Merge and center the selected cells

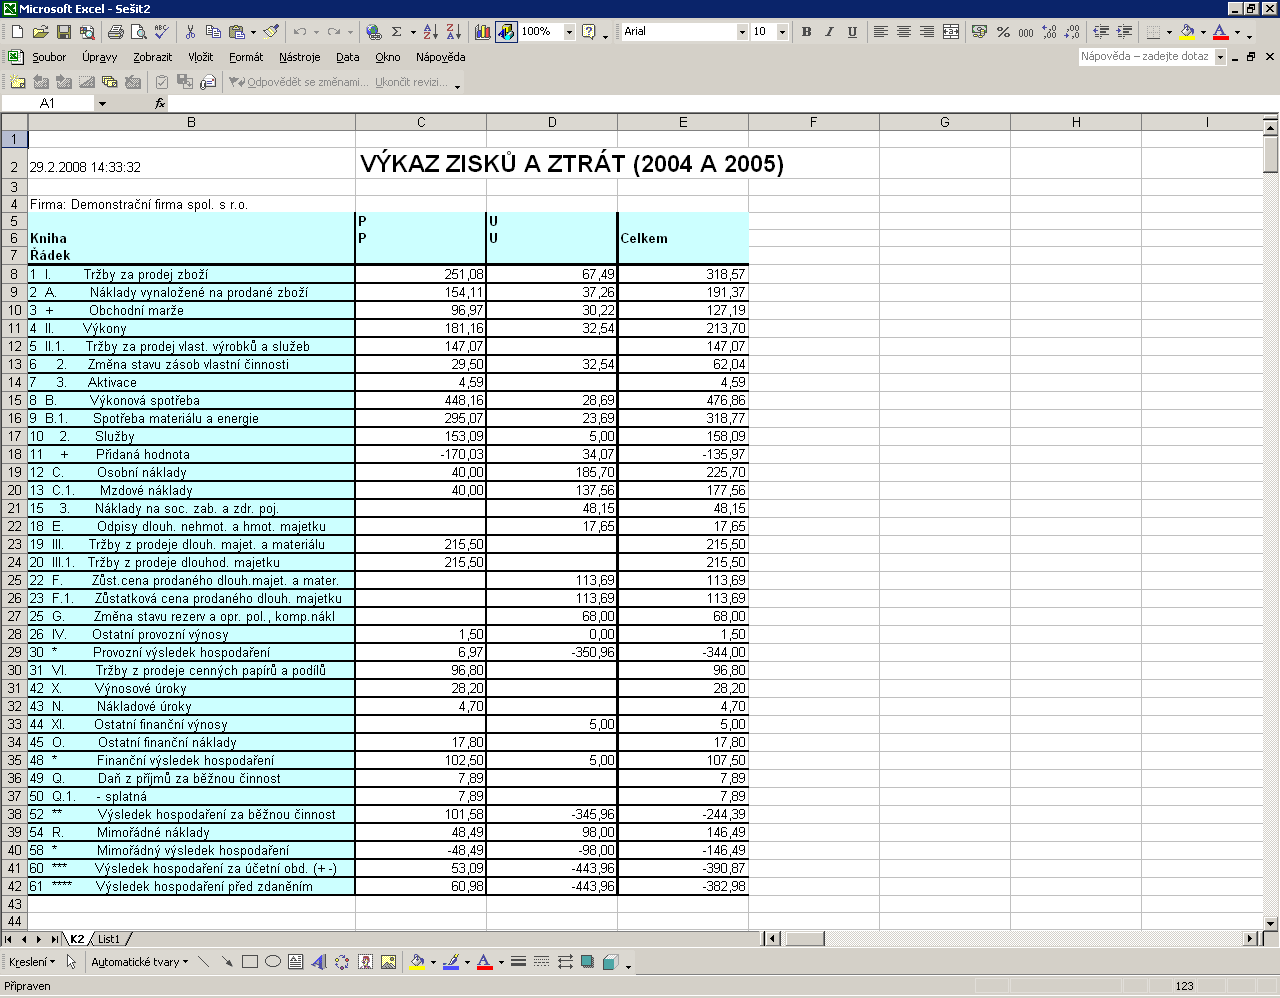[951, 32]
